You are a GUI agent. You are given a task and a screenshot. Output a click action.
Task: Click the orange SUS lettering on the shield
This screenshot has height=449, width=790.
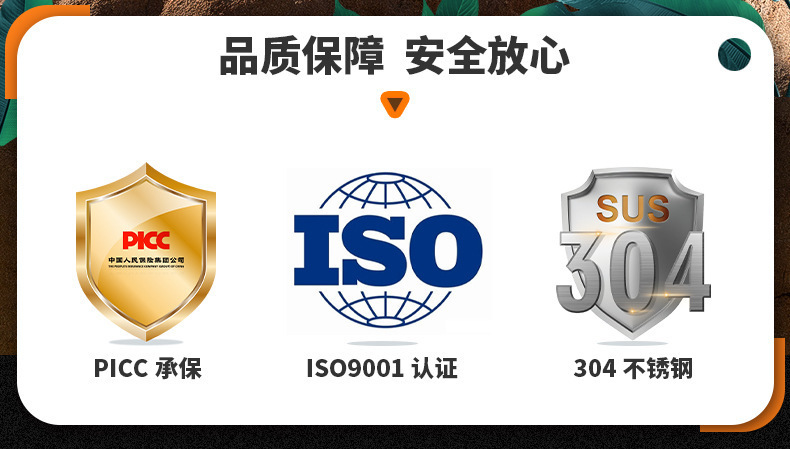point(633,209)
